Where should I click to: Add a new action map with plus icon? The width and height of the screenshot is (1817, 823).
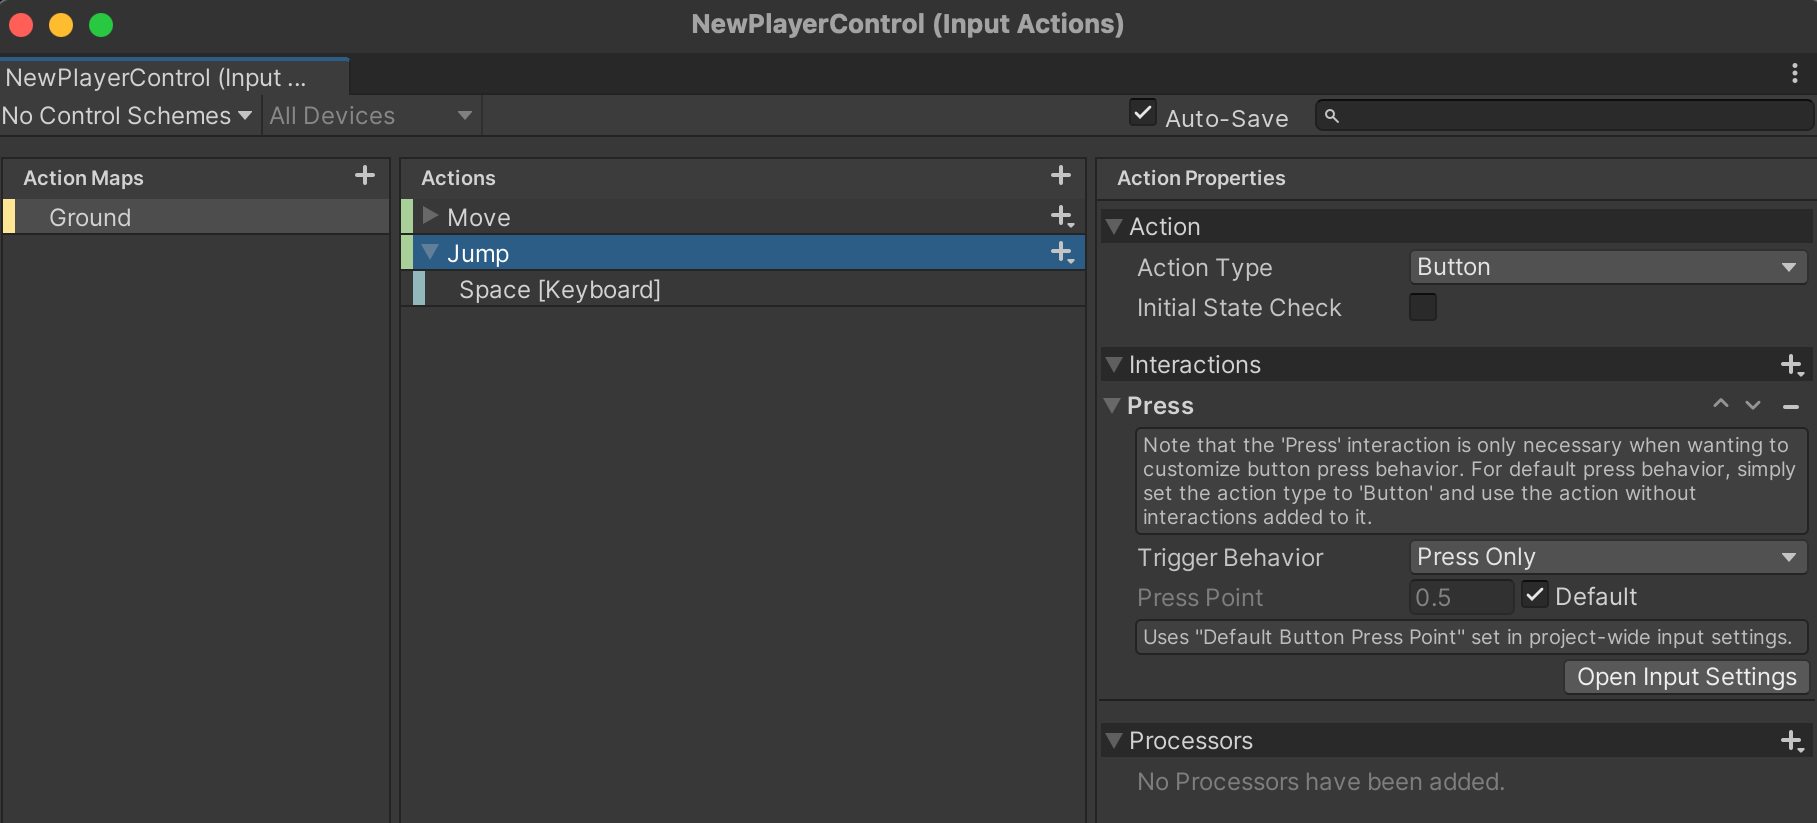click(x=365, y=176)
